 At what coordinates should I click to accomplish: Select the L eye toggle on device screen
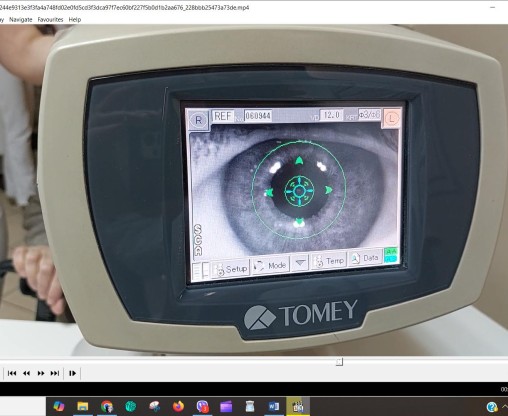[x=392, y=118]
